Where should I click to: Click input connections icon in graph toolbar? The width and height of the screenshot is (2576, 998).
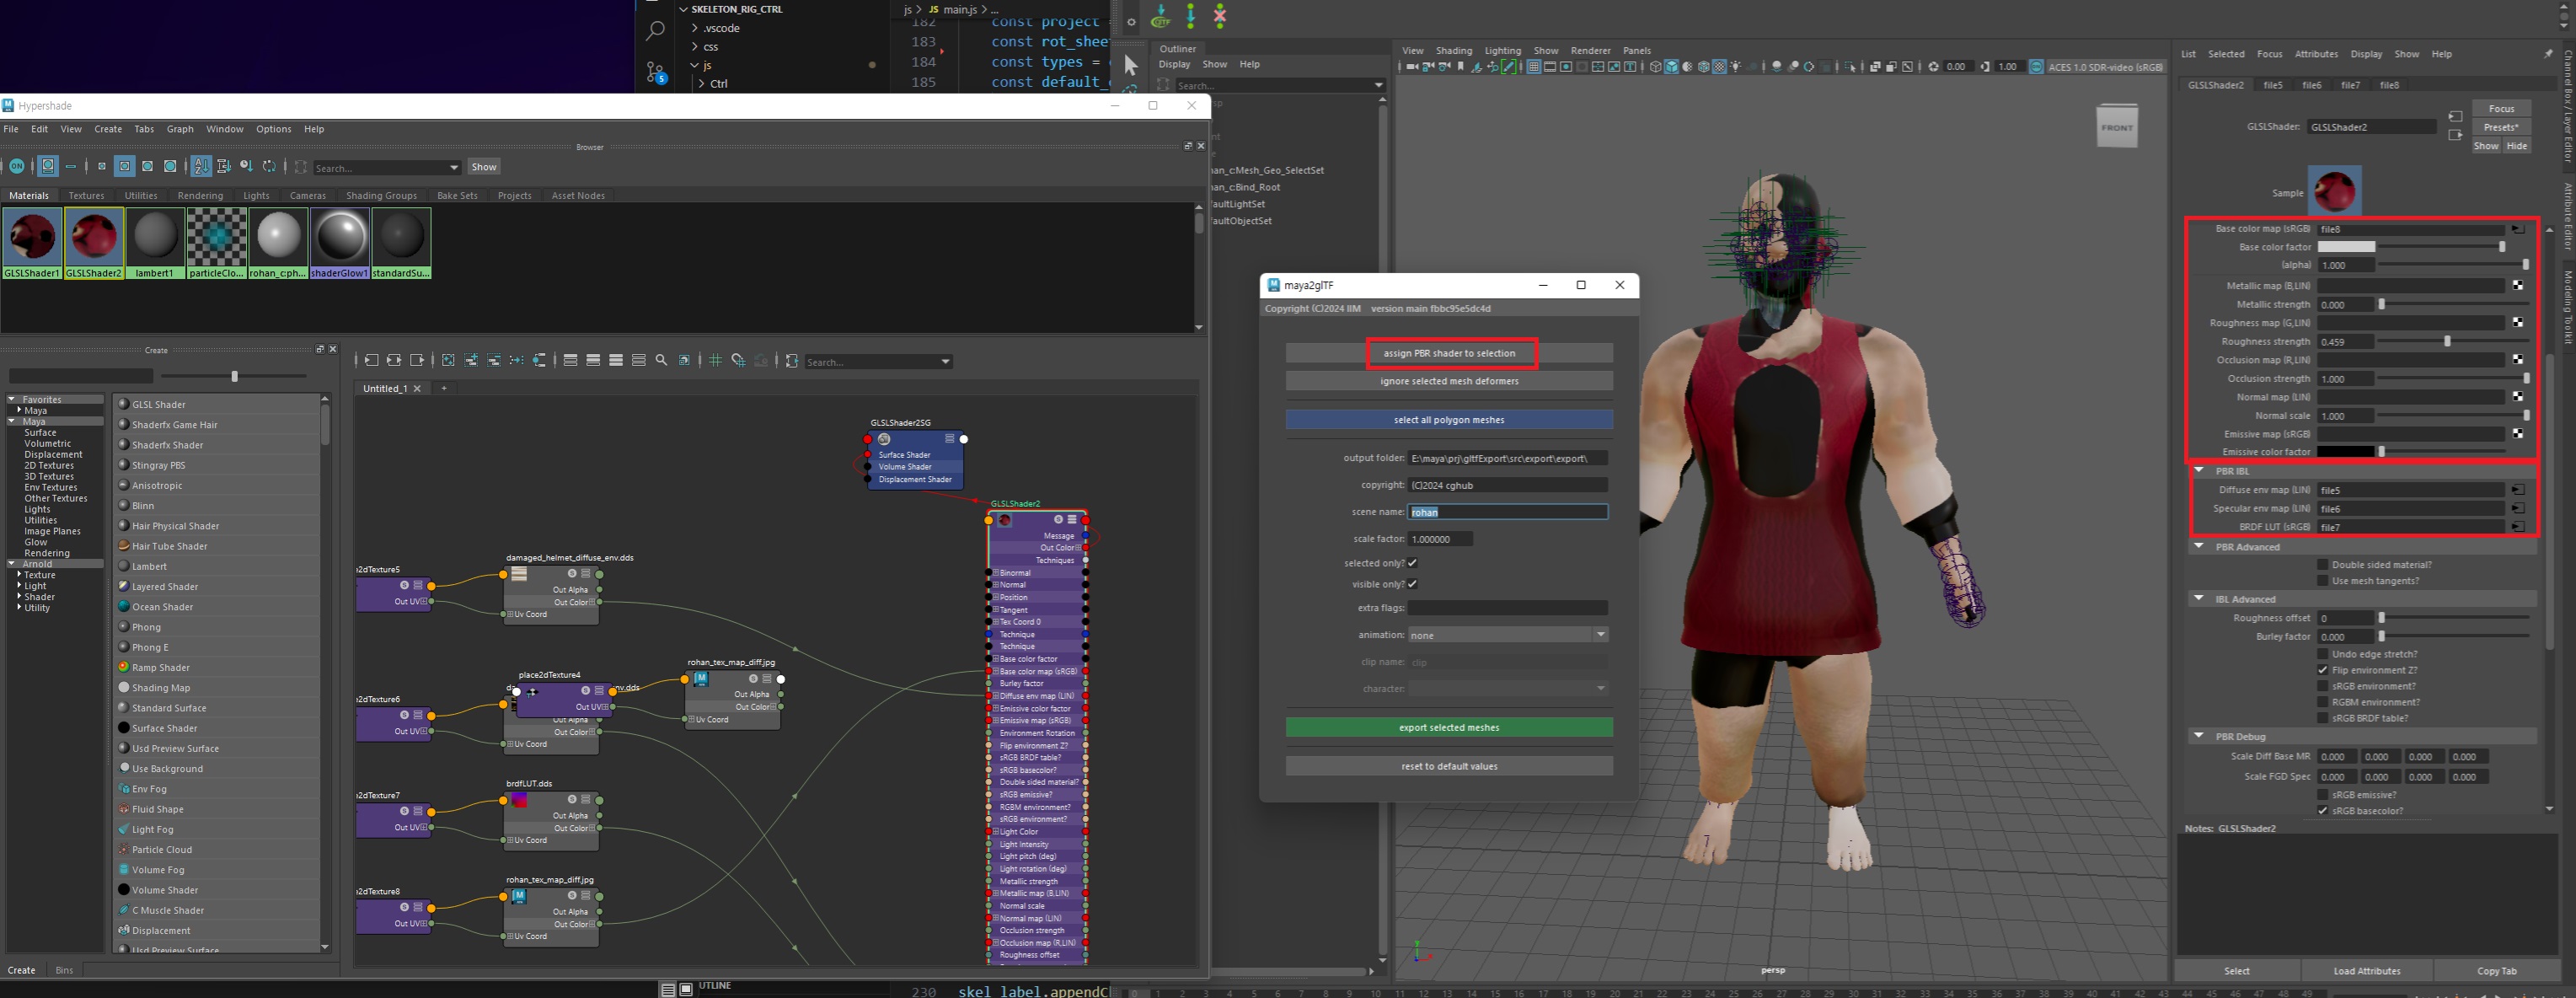(x=371, y=360)
